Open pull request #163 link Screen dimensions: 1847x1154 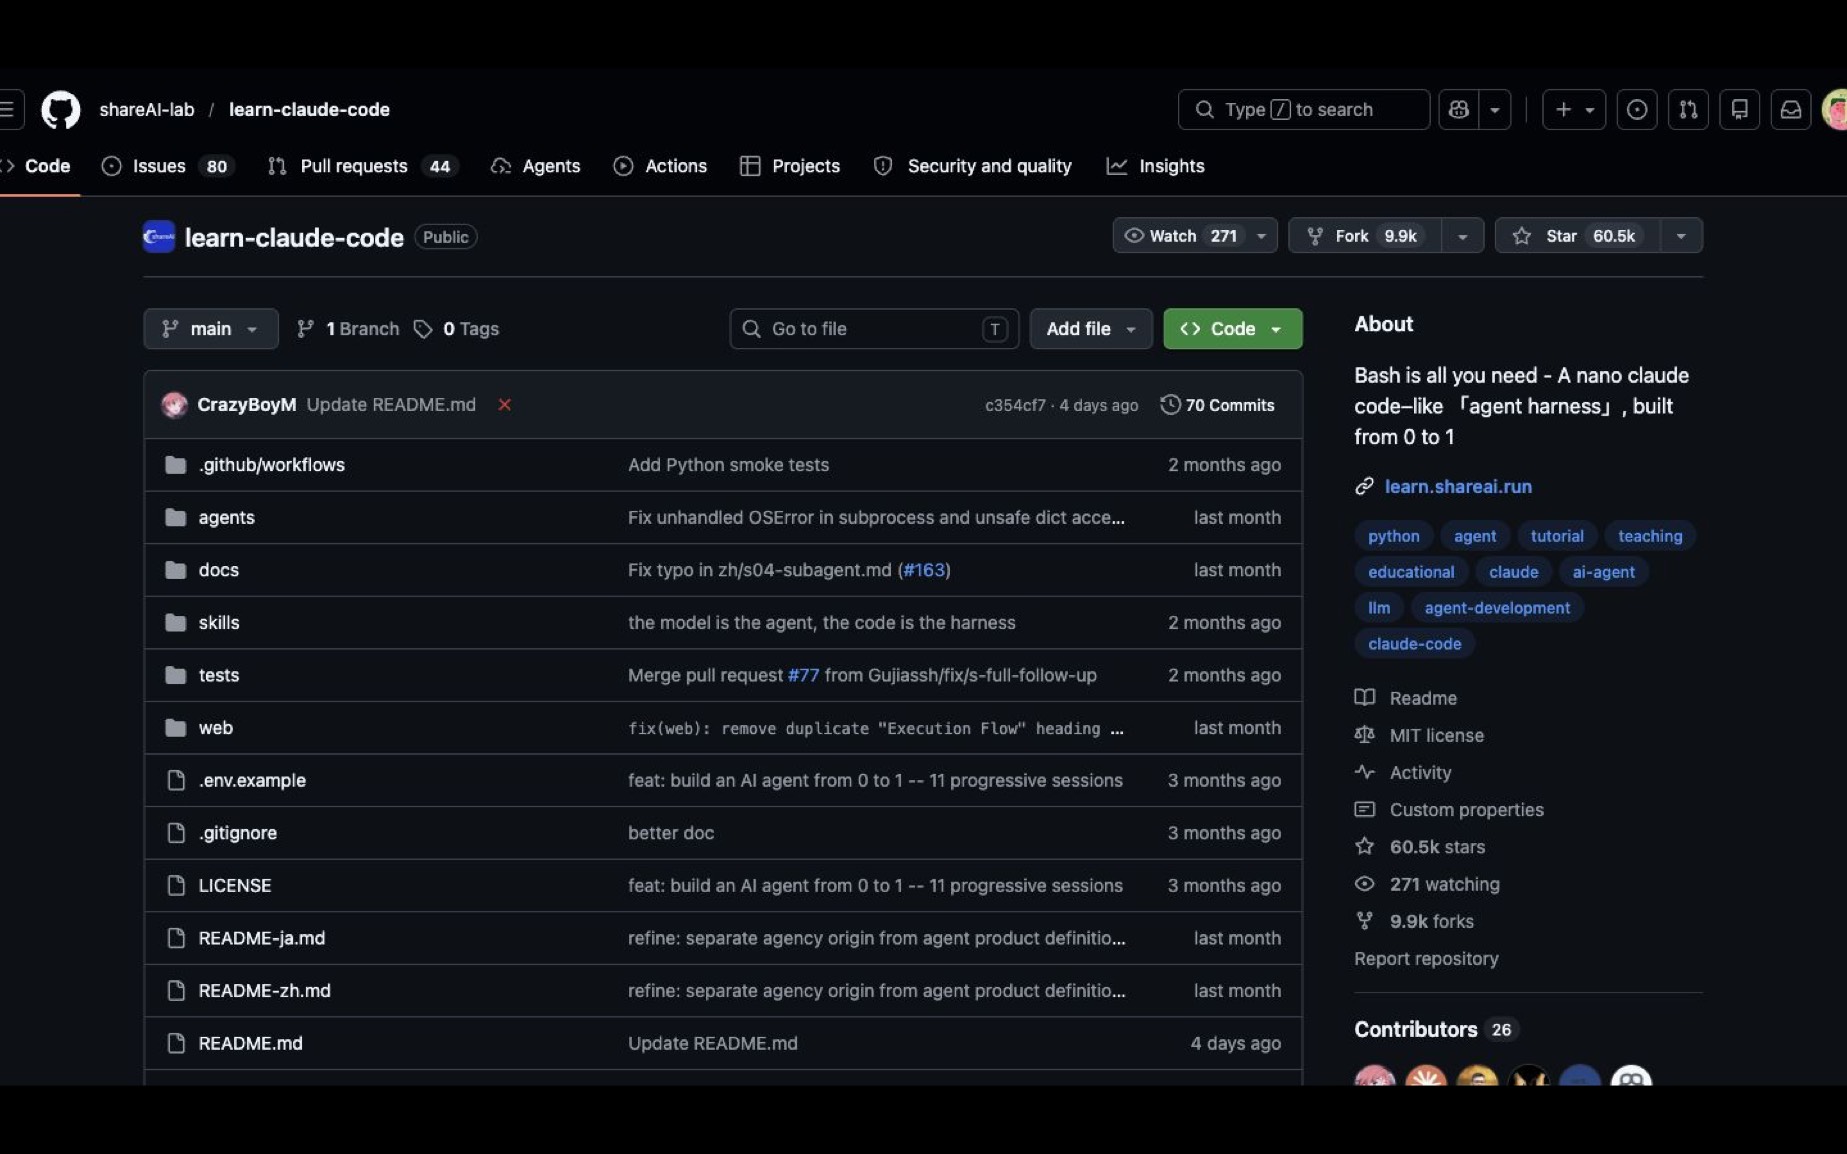924,570
